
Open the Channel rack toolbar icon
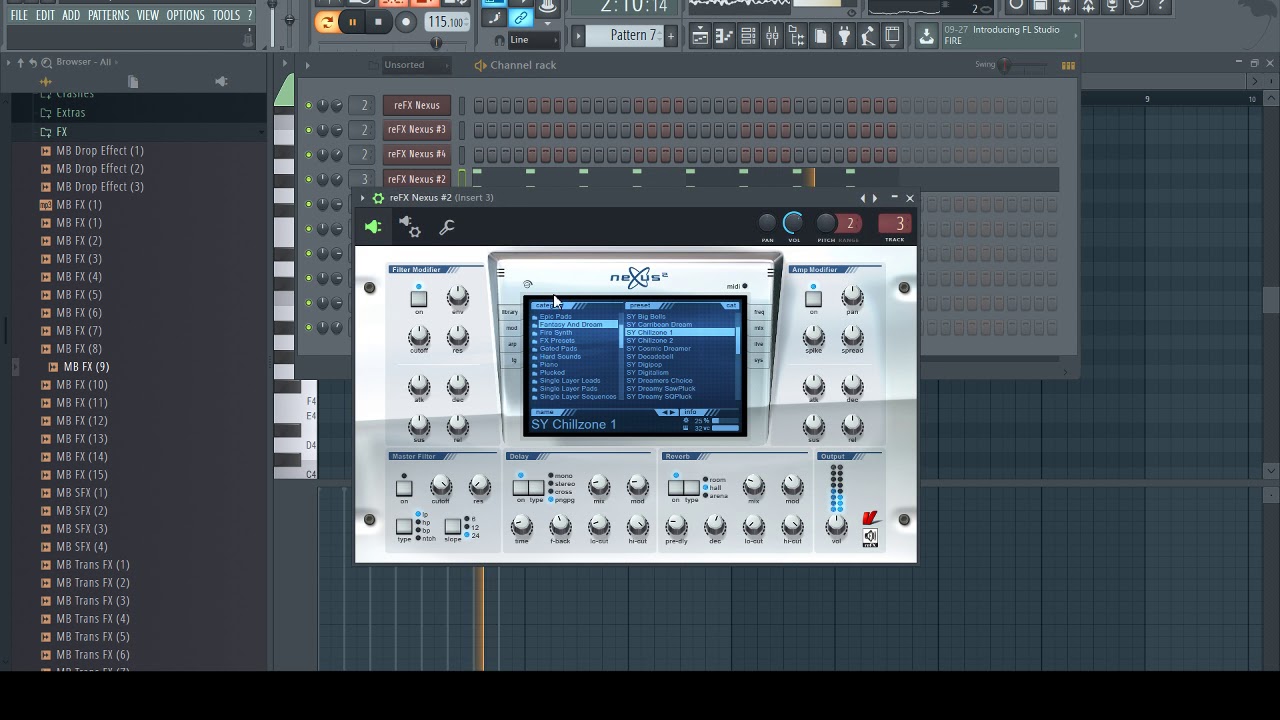point(748,37)
